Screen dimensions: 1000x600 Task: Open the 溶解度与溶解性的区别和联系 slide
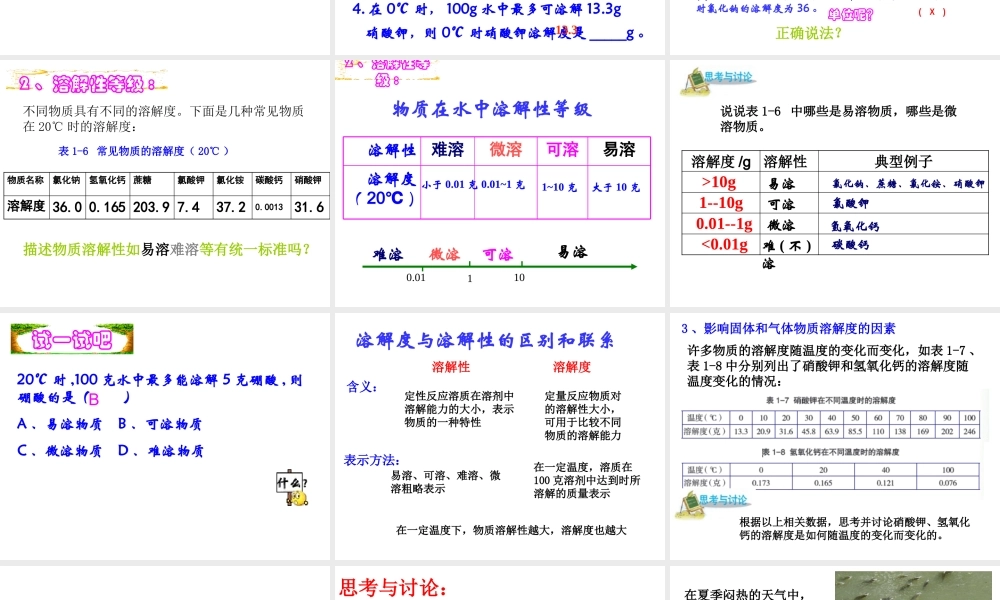[x=499, y=436]
